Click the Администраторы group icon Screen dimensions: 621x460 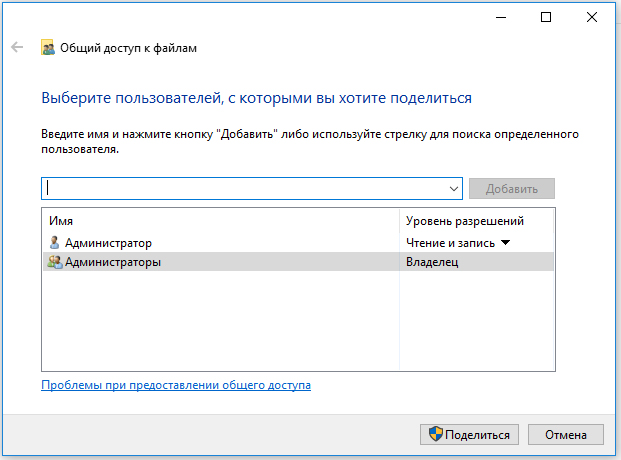(55, 262)
